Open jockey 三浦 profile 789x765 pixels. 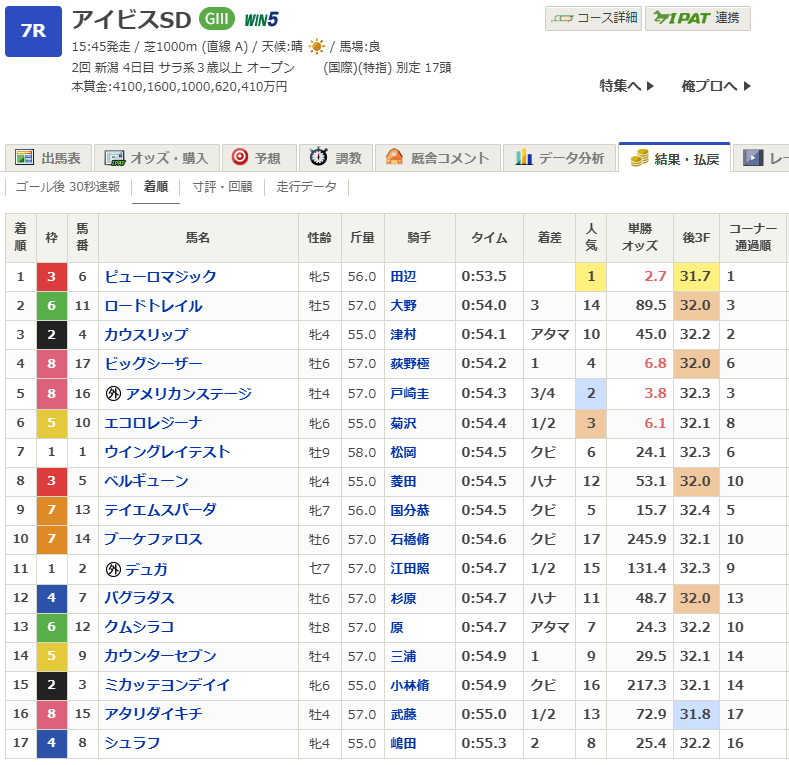(404, 656)
